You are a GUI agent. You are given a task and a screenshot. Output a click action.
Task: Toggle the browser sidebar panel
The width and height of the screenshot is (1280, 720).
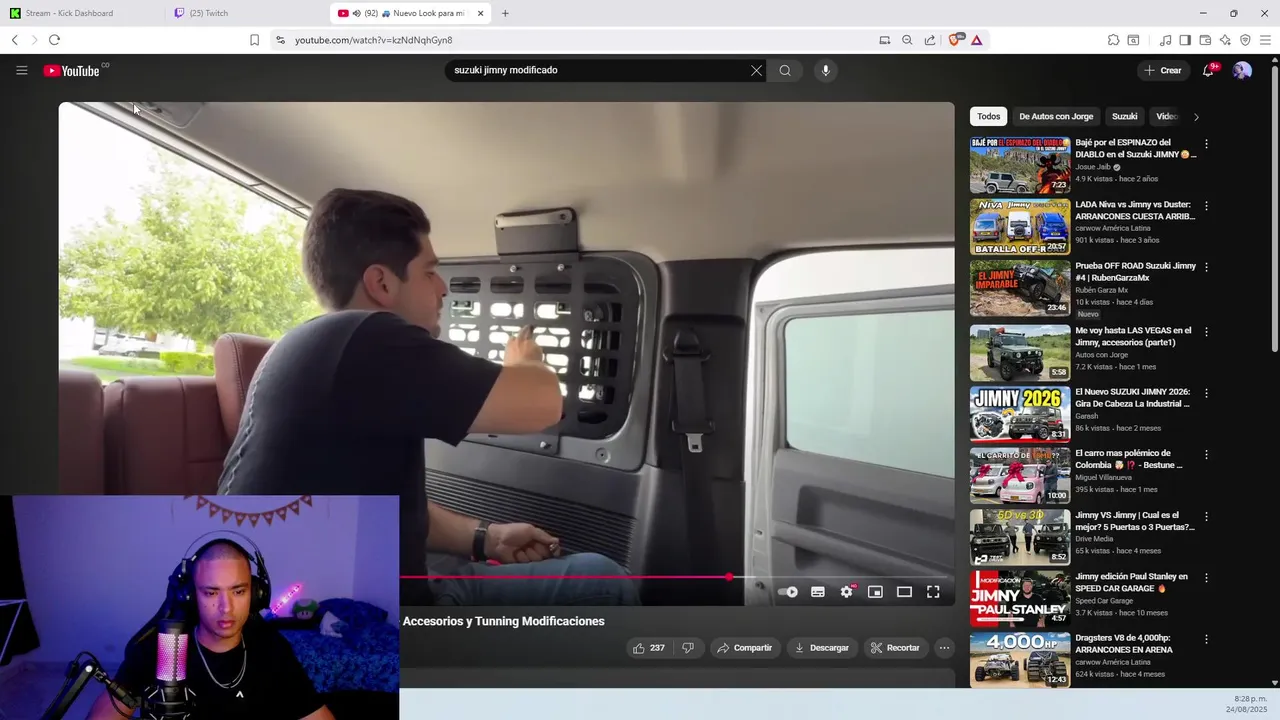coord(1185,40)
